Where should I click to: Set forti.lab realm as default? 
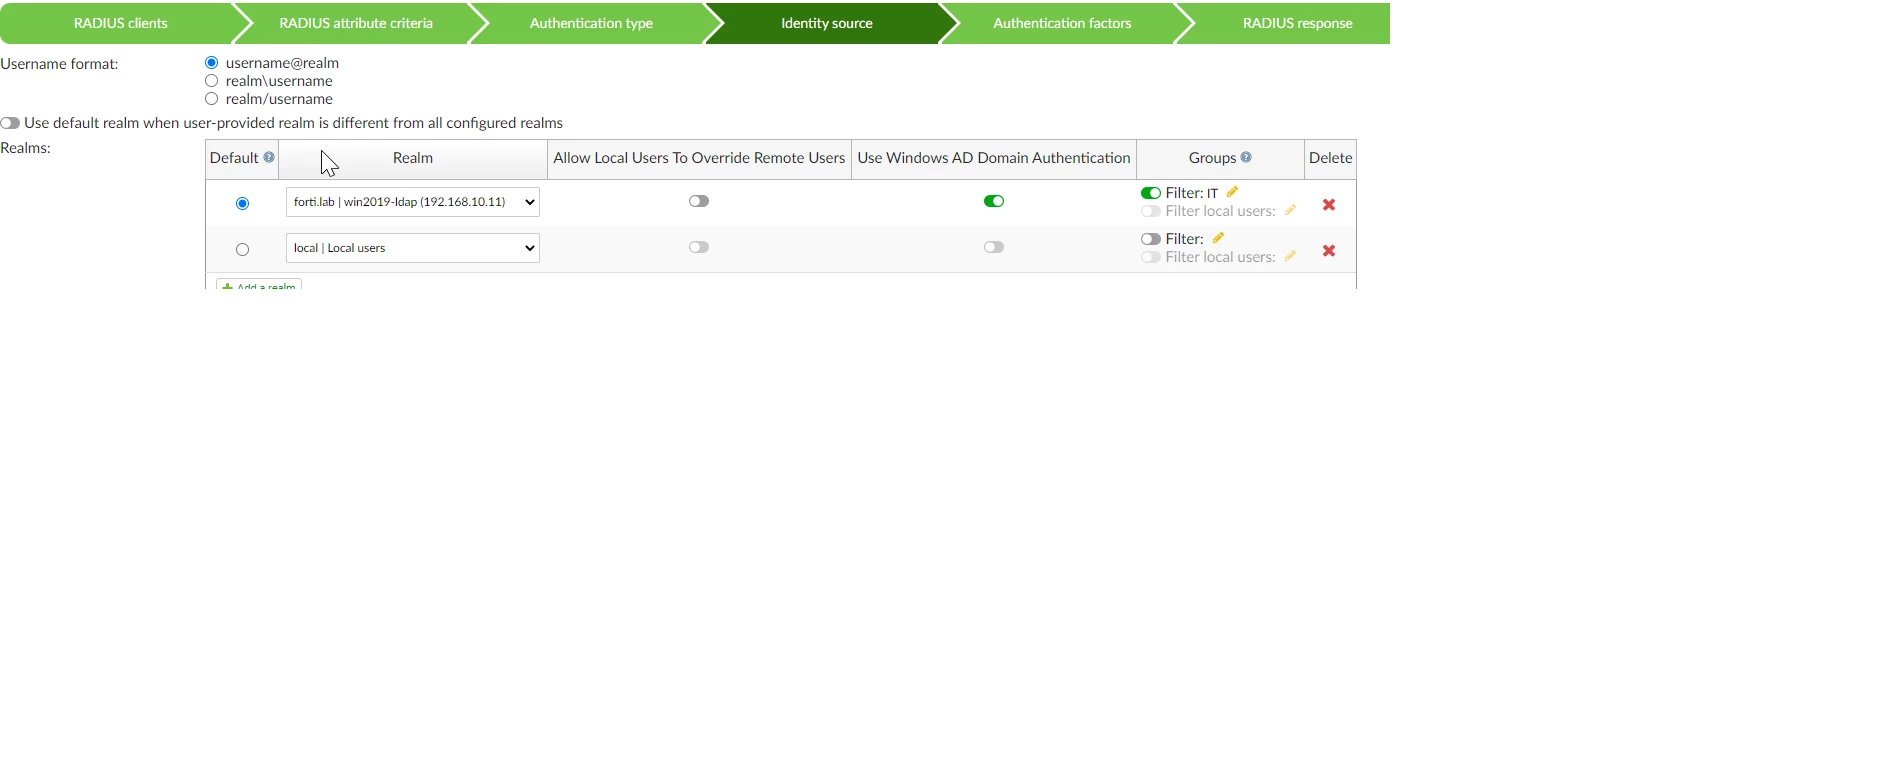(x=242, y=204)
